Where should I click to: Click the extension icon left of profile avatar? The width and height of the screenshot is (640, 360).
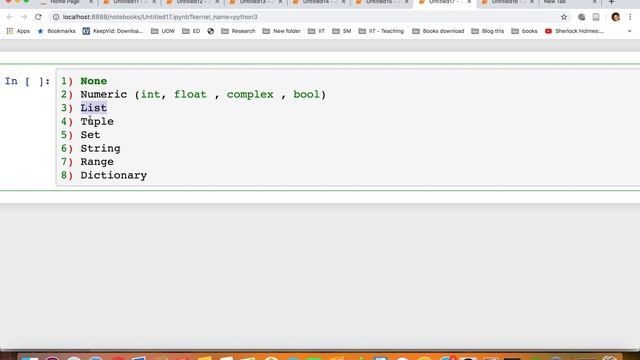pyautogui.click(x=596, y=17)
